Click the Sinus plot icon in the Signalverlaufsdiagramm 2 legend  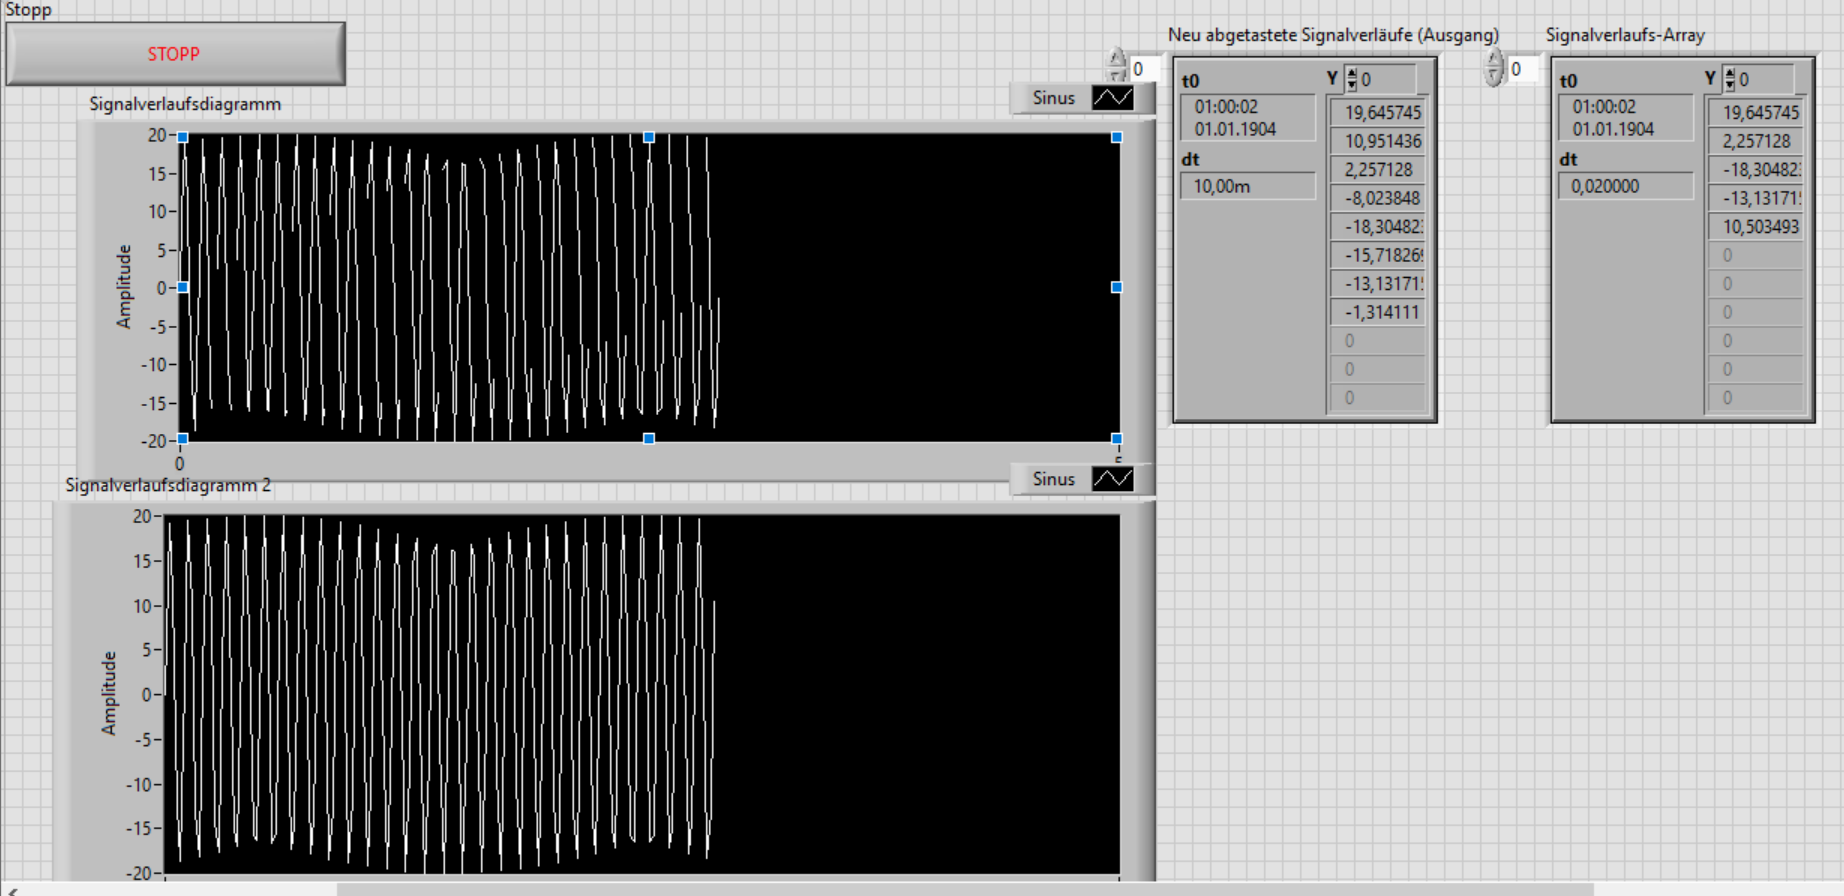(1112, 479)
